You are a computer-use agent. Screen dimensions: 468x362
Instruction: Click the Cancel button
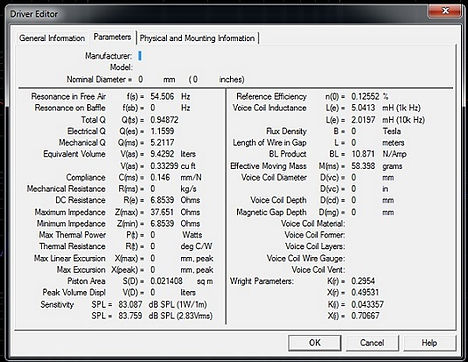pos(372,343)
